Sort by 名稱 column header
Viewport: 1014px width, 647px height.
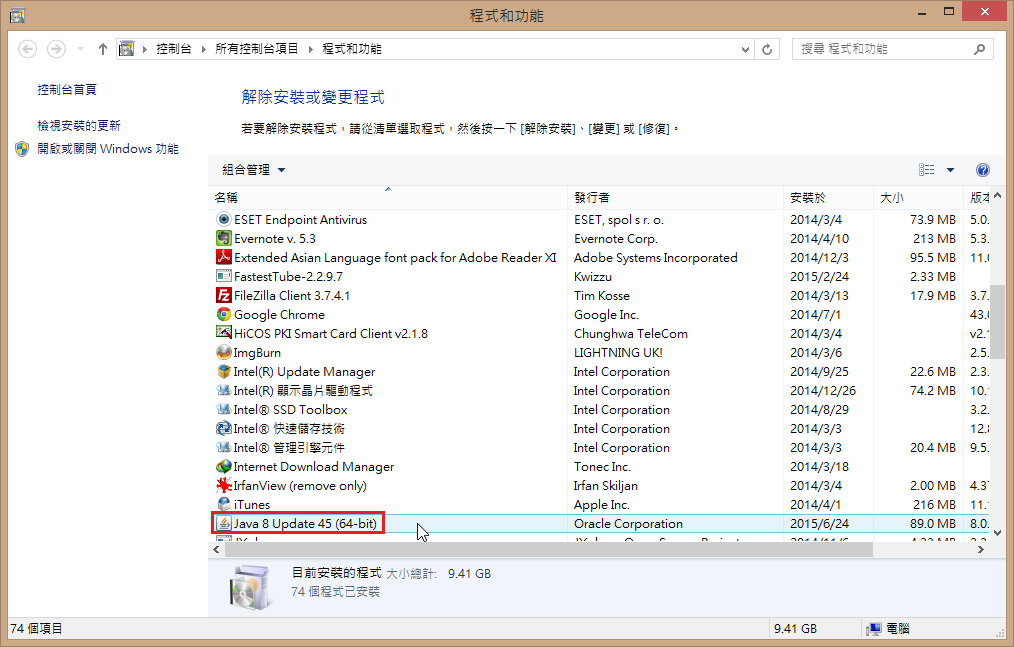[388, 197]
